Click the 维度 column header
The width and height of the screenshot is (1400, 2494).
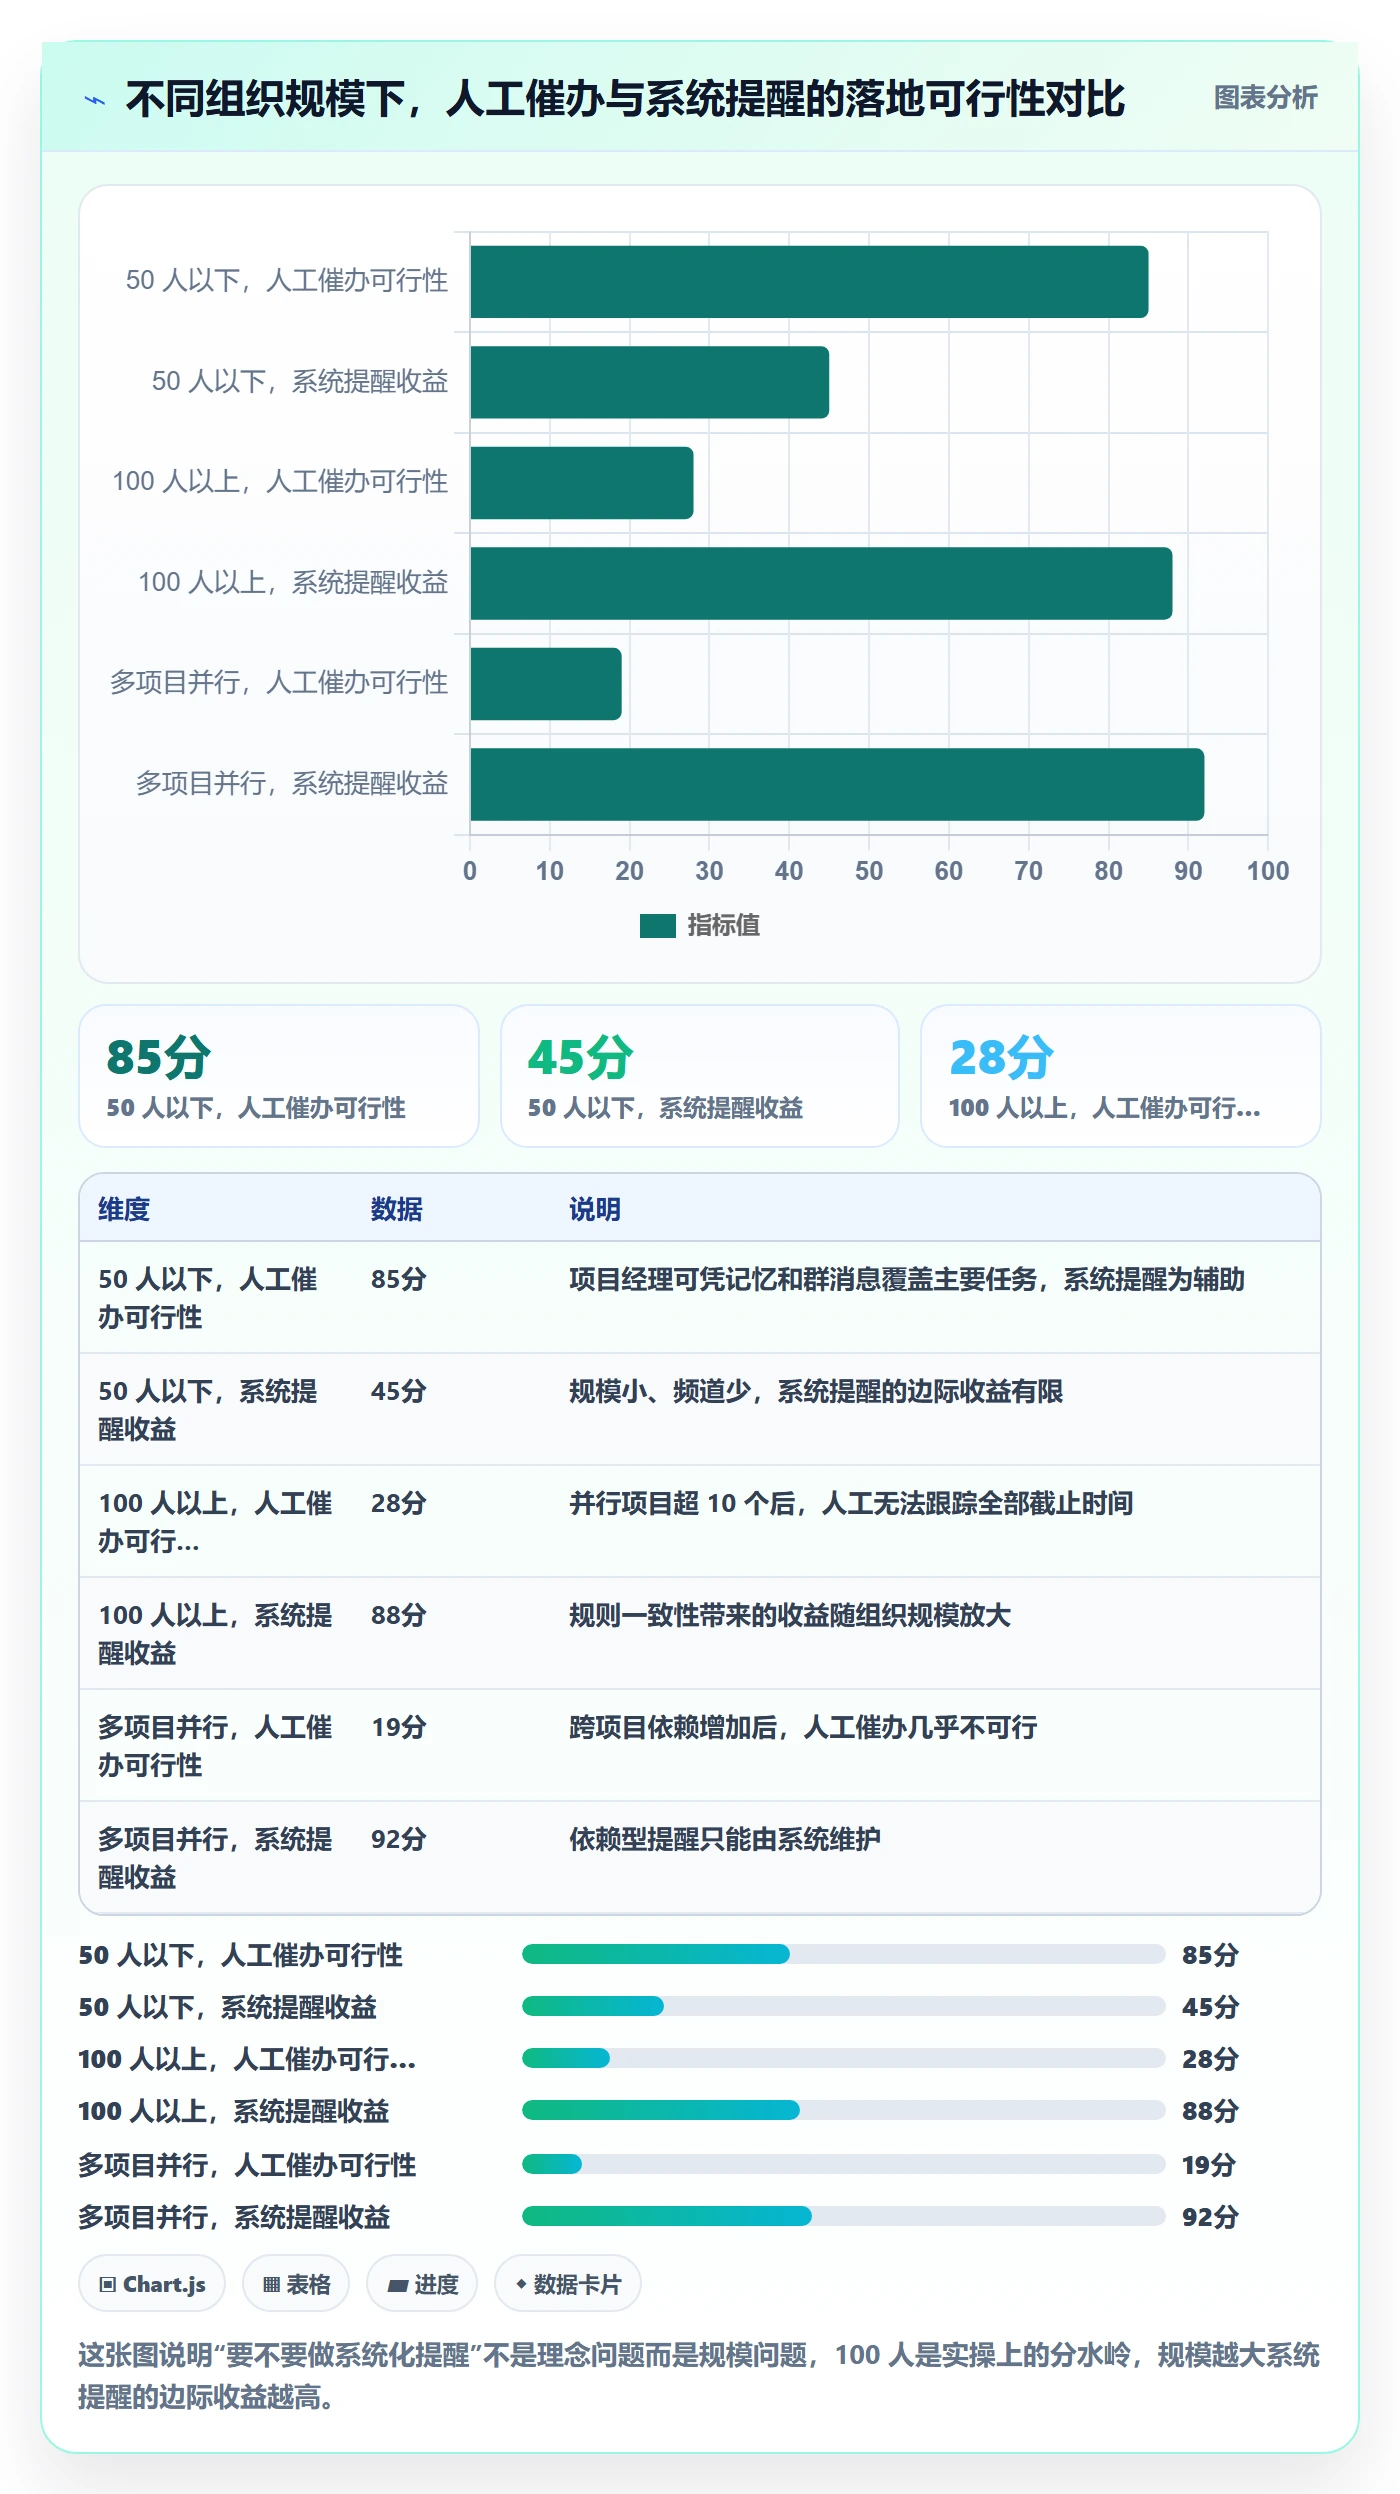124,1209
